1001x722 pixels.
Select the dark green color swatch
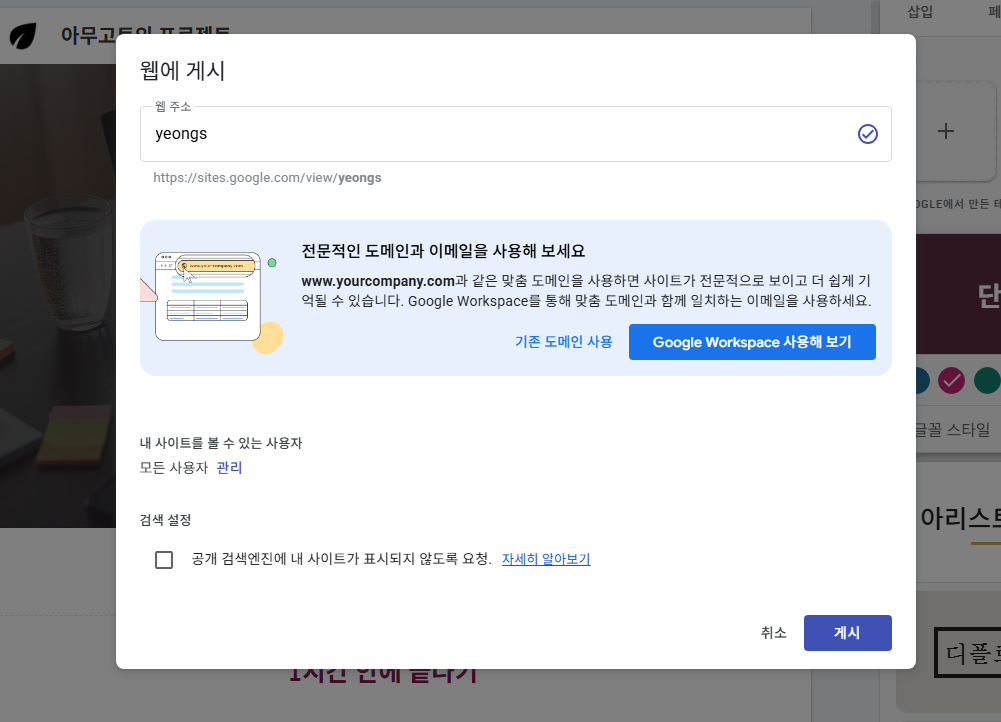coord(987,380)
